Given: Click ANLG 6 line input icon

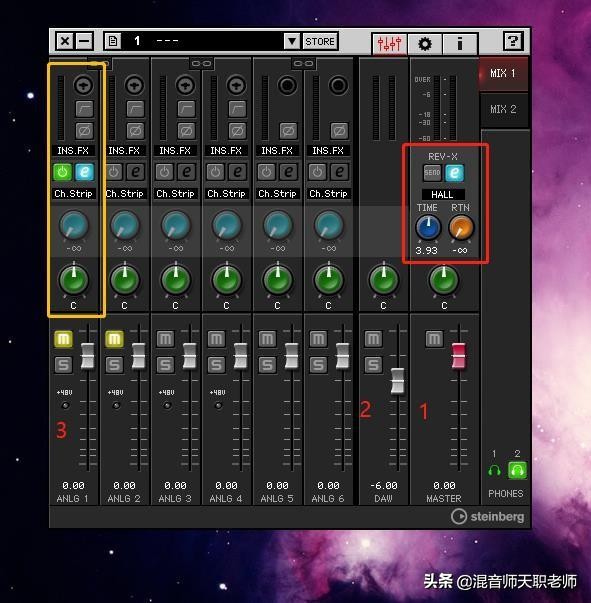Looking at the screenshot, I should click(x=338, y=85).
